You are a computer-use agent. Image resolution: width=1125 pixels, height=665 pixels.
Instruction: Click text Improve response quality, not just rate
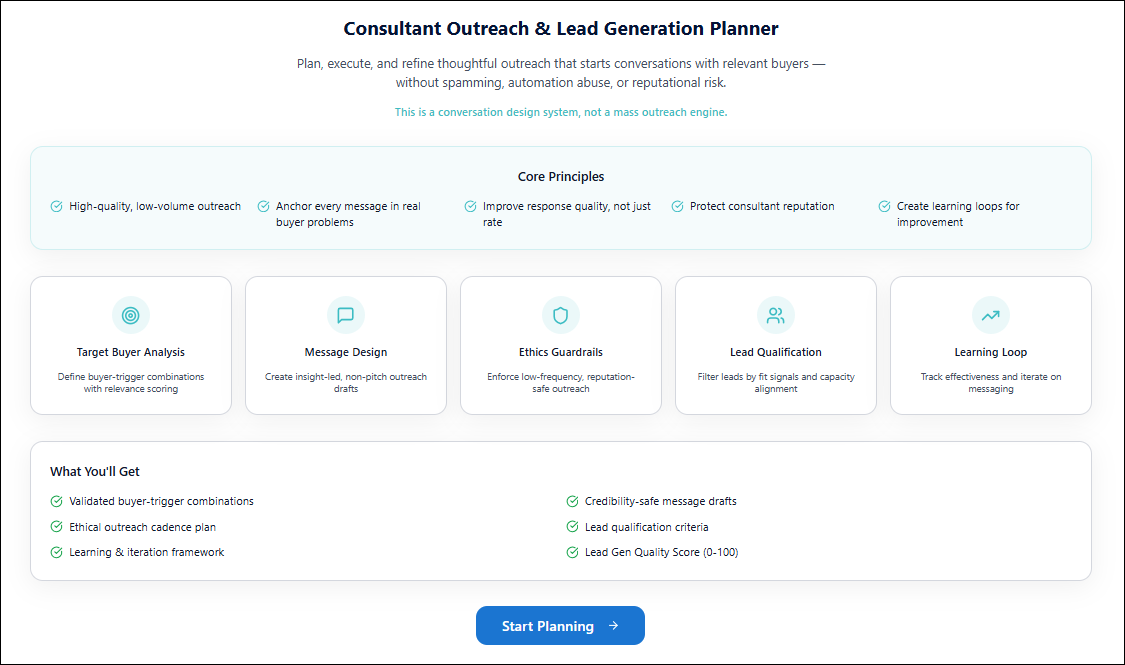(567, 214)
